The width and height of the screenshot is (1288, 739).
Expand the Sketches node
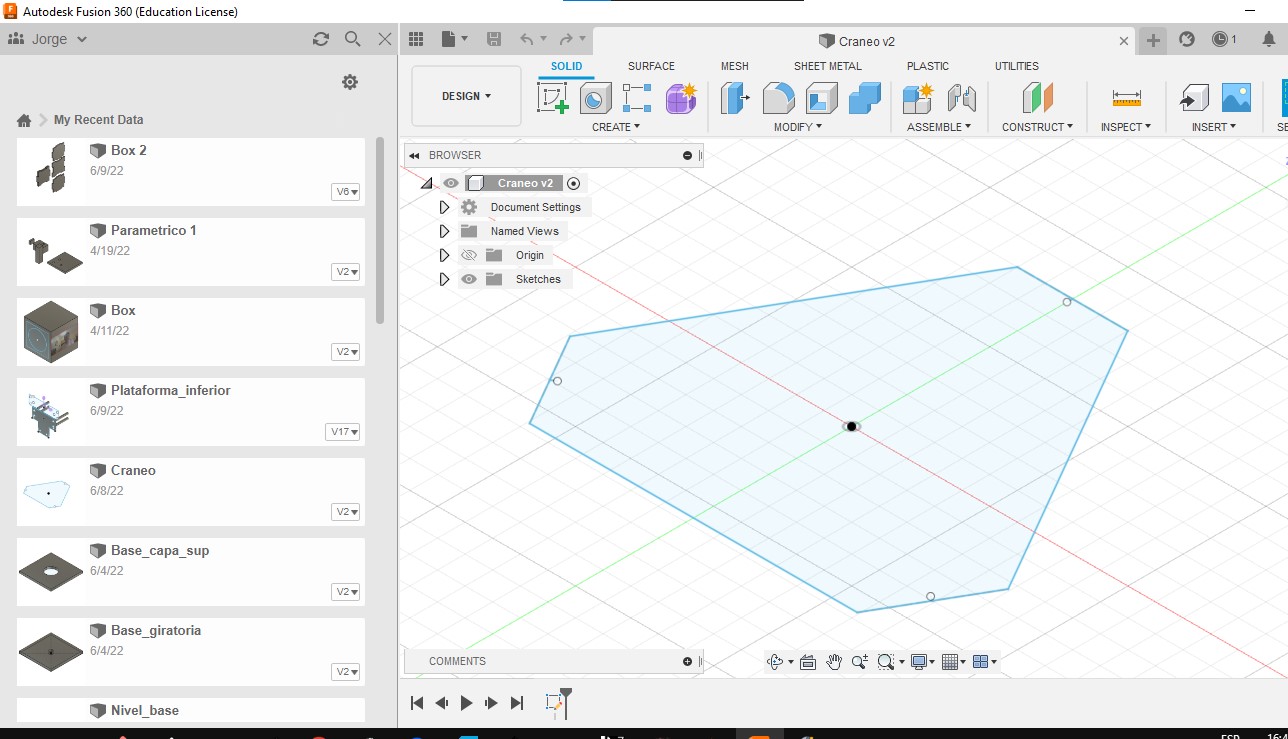[x=445, y=279]
